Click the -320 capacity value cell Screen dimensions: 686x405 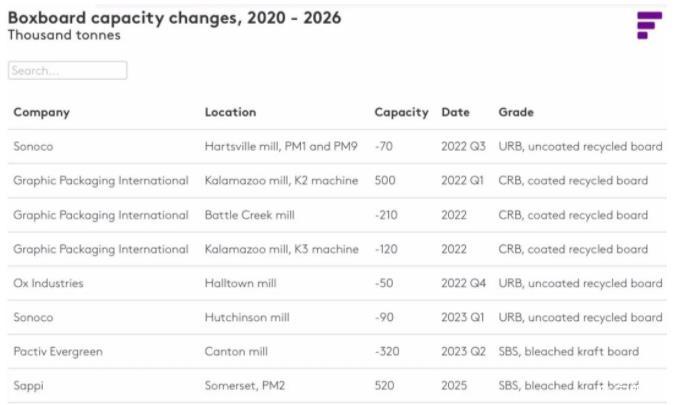pos(387,351)
